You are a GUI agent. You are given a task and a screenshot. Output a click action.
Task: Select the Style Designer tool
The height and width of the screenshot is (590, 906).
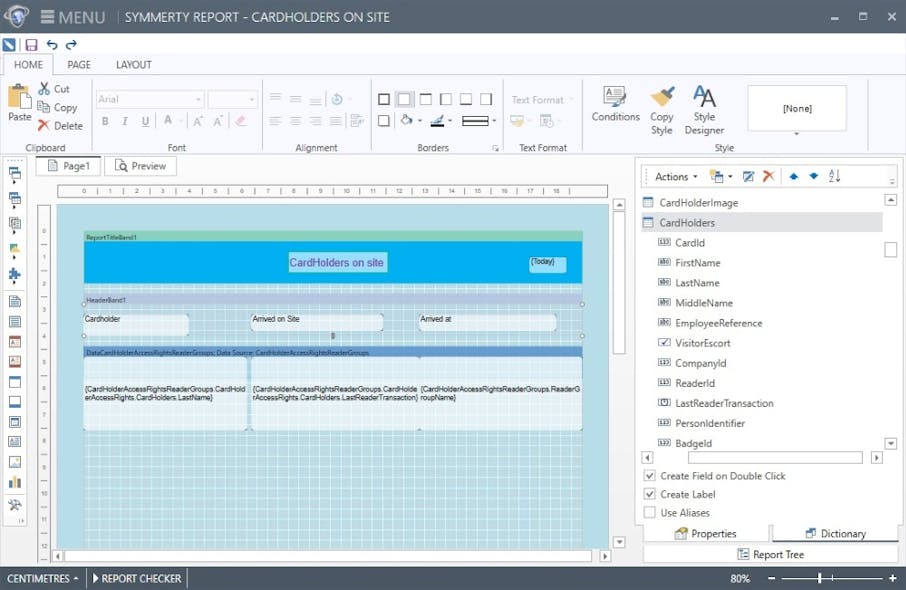(x=705, y=110)
